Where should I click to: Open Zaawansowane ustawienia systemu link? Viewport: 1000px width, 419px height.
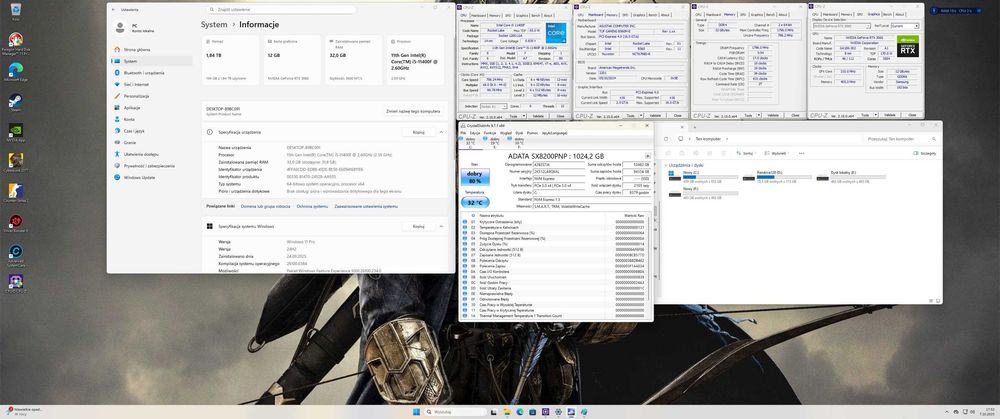point(366,207)
